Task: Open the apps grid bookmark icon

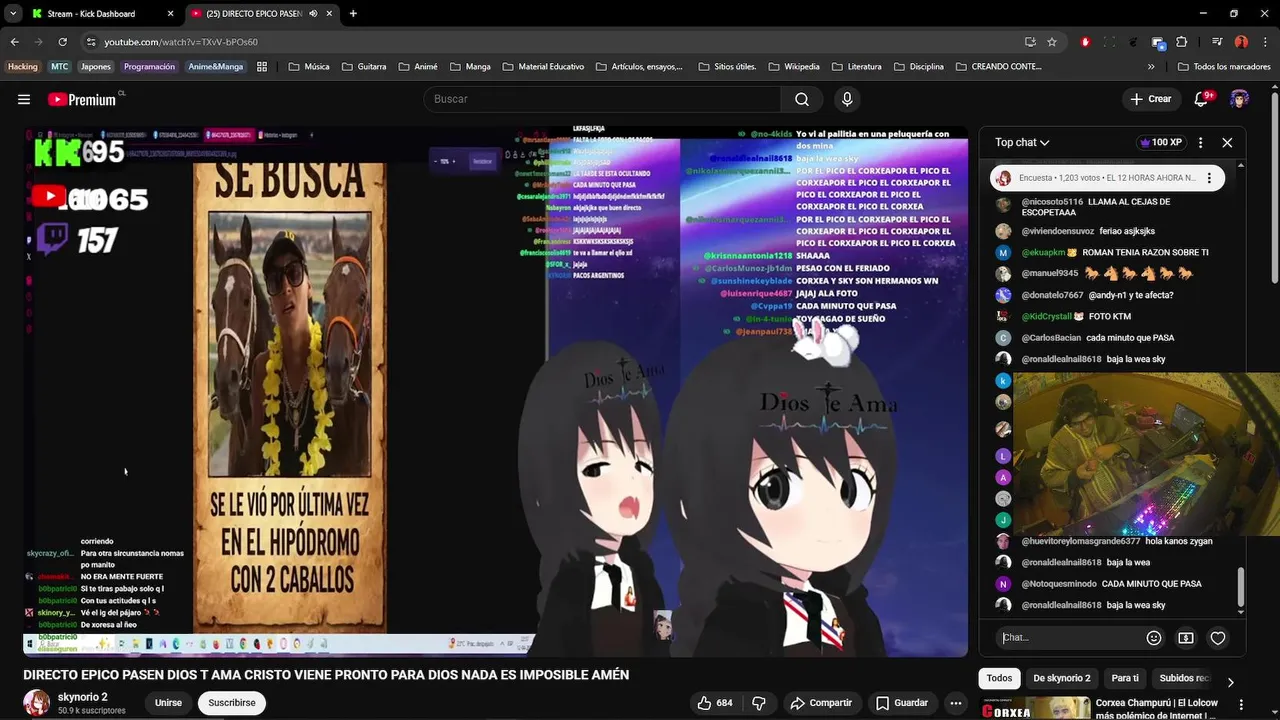Action: (x=262, y=67)
